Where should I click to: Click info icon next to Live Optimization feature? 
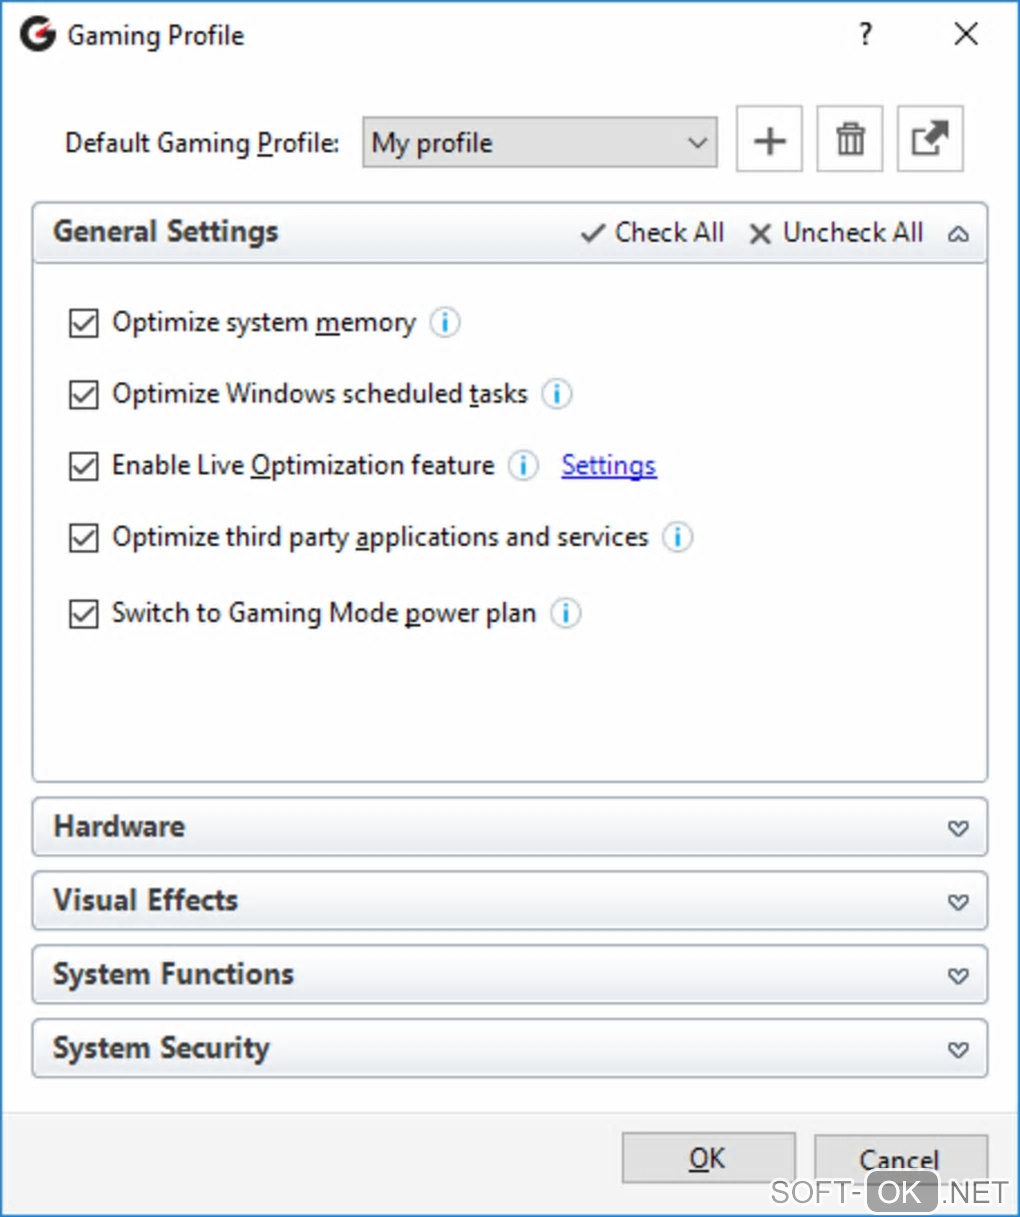(x=523, y=466)
